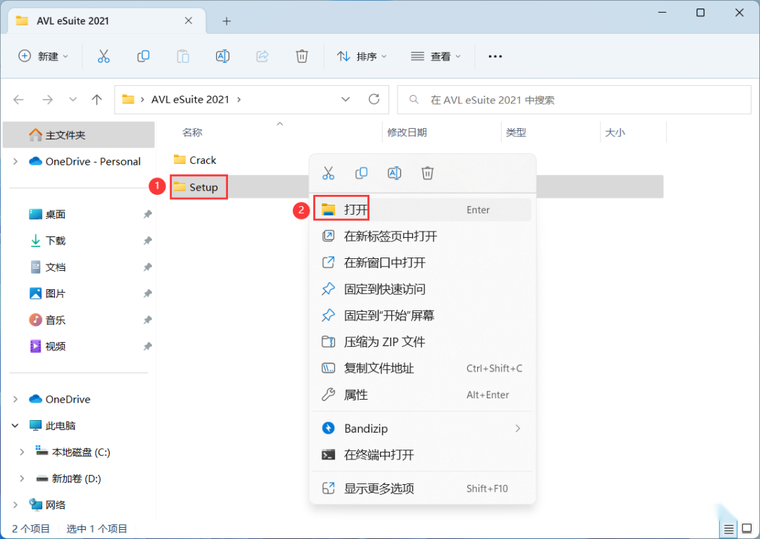
Task: Open the 查看 view dropdown
Action: coord(436,57)
